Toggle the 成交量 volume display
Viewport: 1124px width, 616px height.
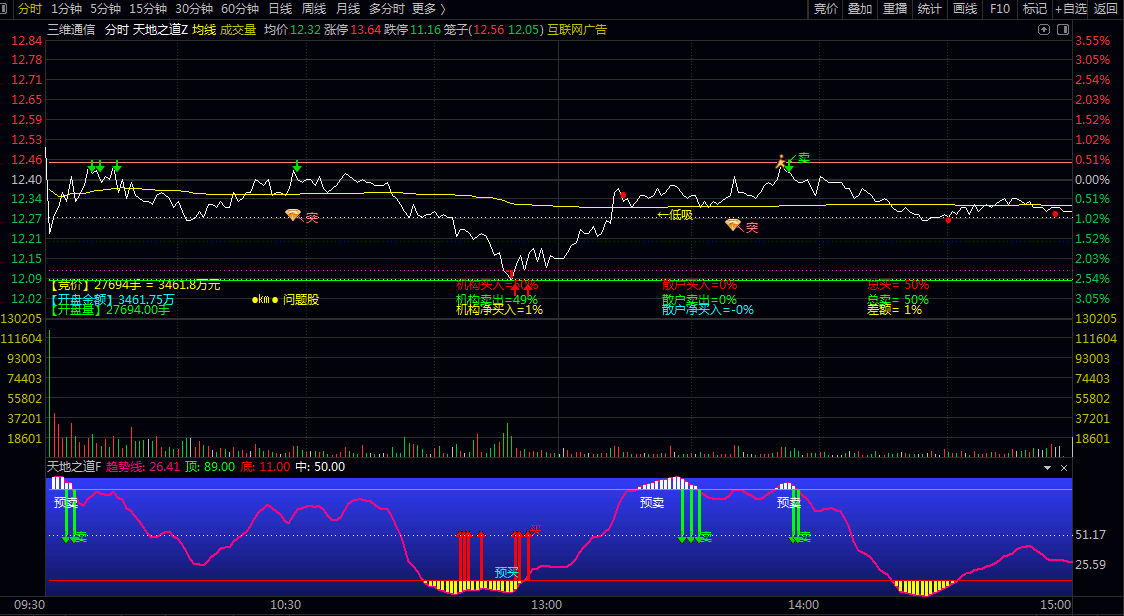click(x=238, y=29)
